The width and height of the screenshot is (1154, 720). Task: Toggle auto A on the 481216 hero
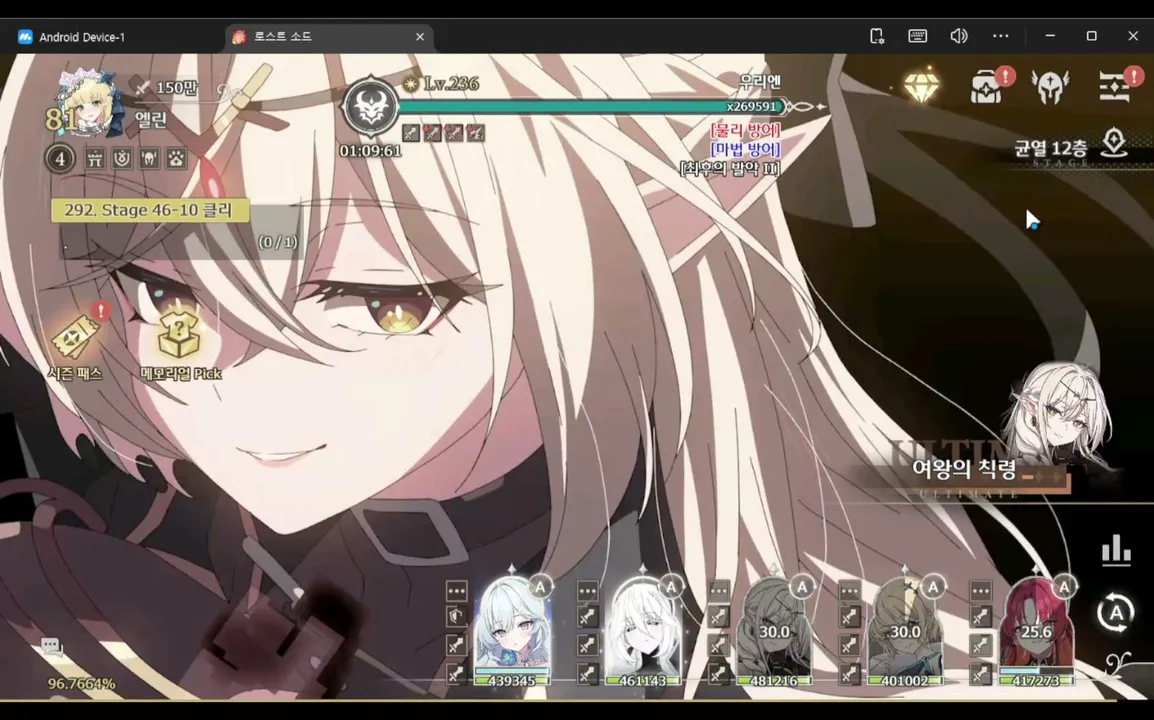tap(801, 587)
